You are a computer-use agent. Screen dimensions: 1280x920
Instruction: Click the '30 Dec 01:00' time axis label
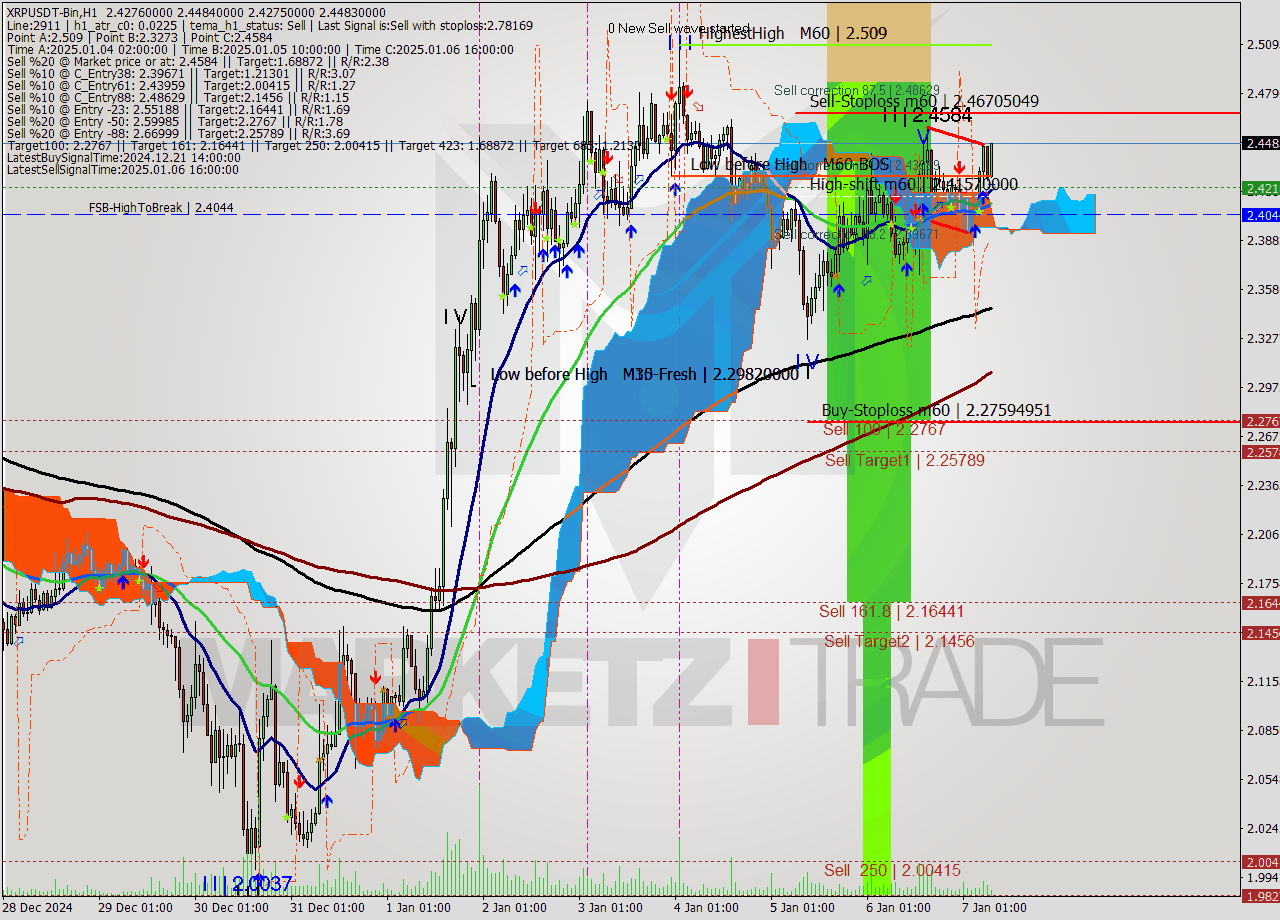tap(232, 908)
